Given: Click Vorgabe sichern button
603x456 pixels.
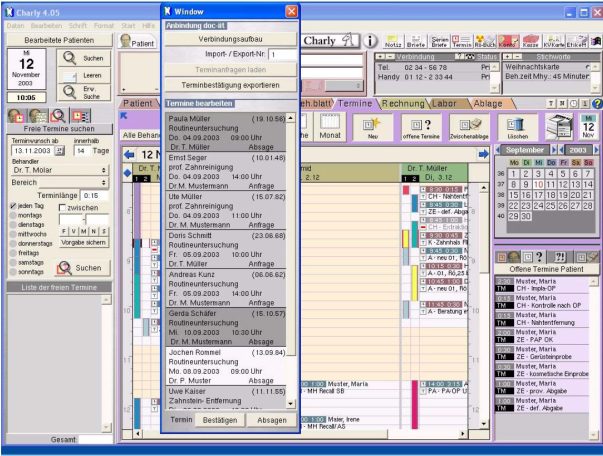Looking at the screenshot, I should (83, 243).
